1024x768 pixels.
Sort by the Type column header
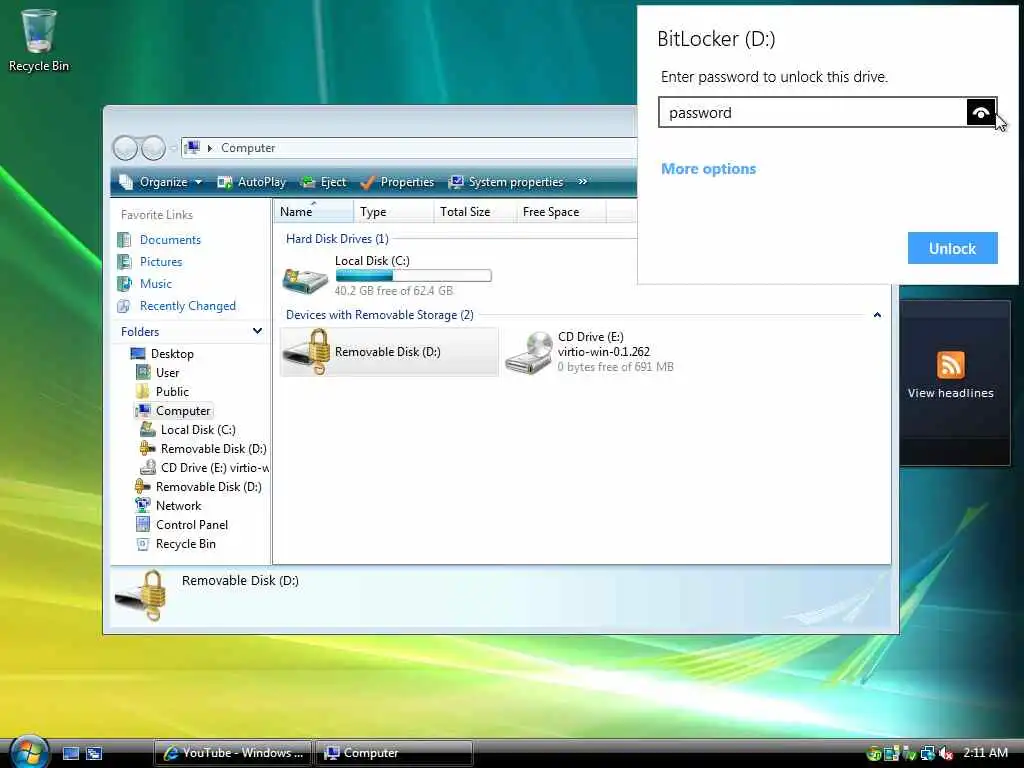tap(394, 212)
